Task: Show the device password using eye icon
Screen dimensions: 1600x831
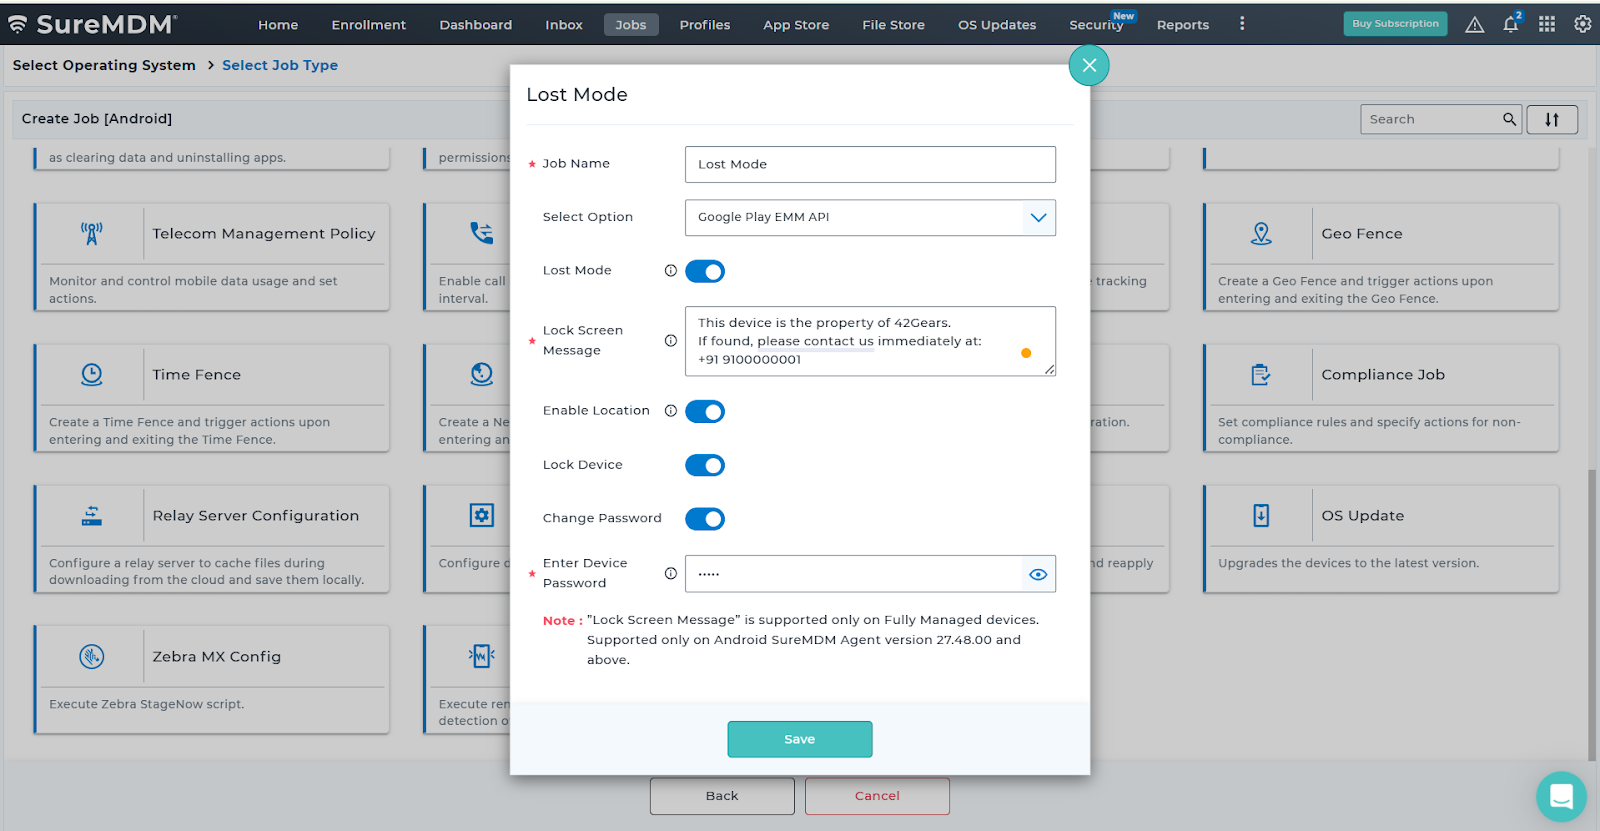Action: tap(1038, 575)
